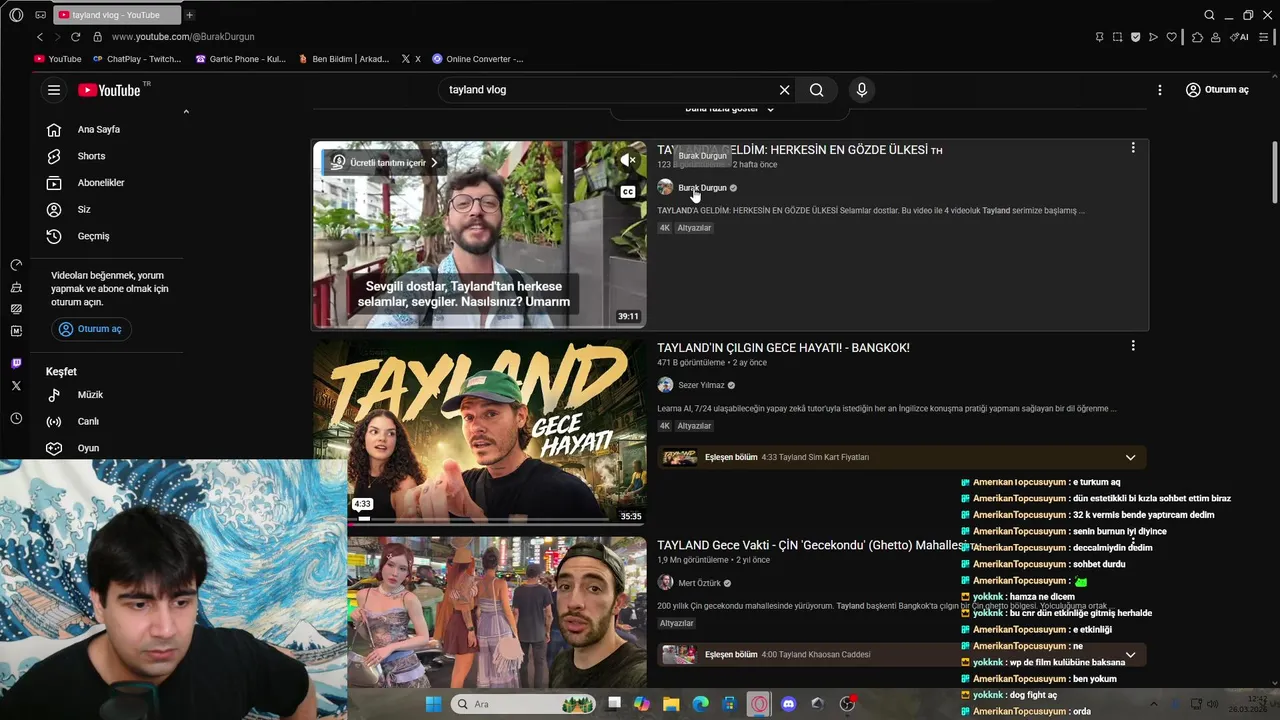Select Siz in the sidebar
Viewport: 1280px width, 720px height.
pos(84,210)
